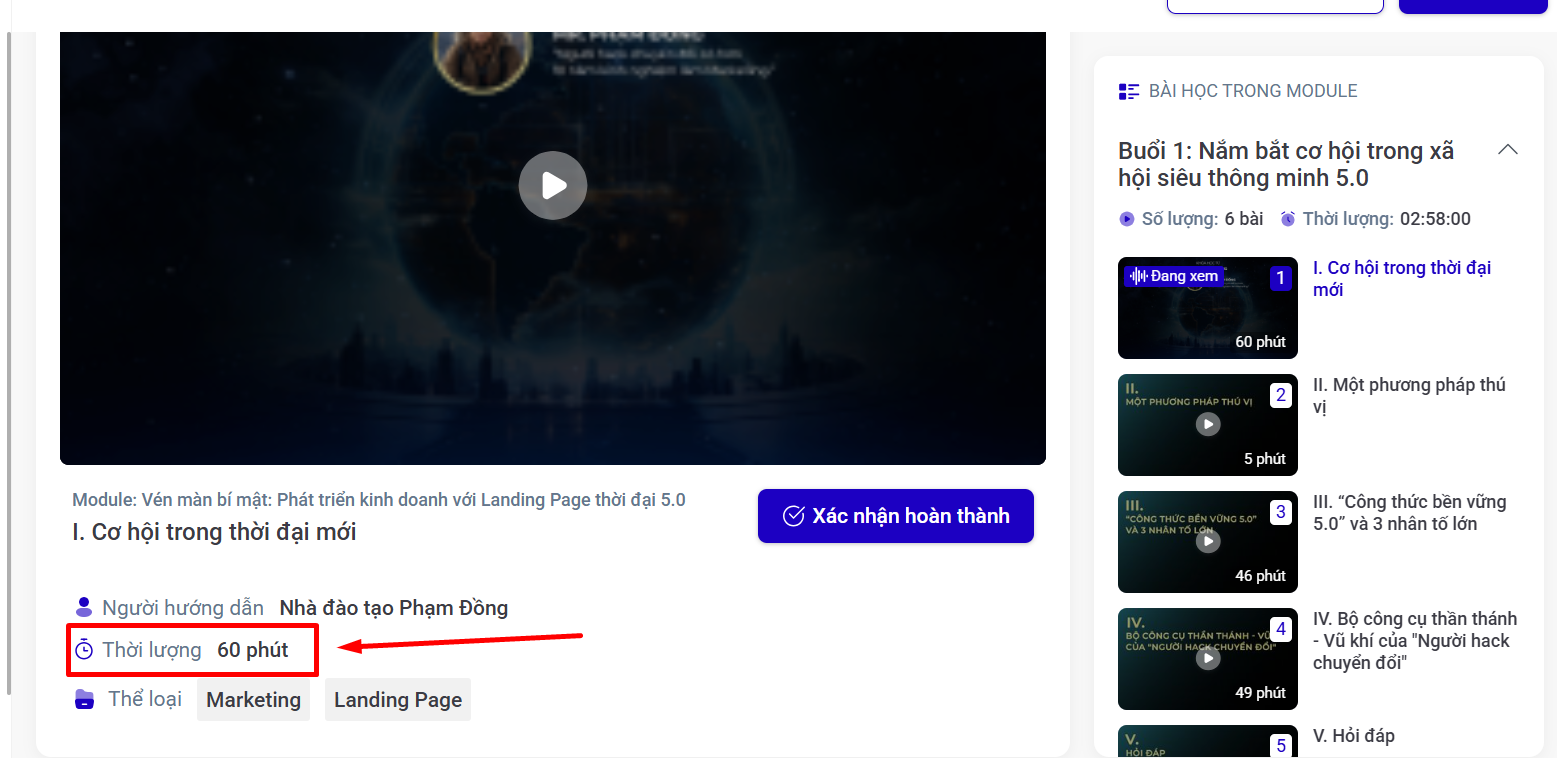Click the play icon on lesson 3 thumbnail
The image size is (1557, 758).
pos(1208,541)
